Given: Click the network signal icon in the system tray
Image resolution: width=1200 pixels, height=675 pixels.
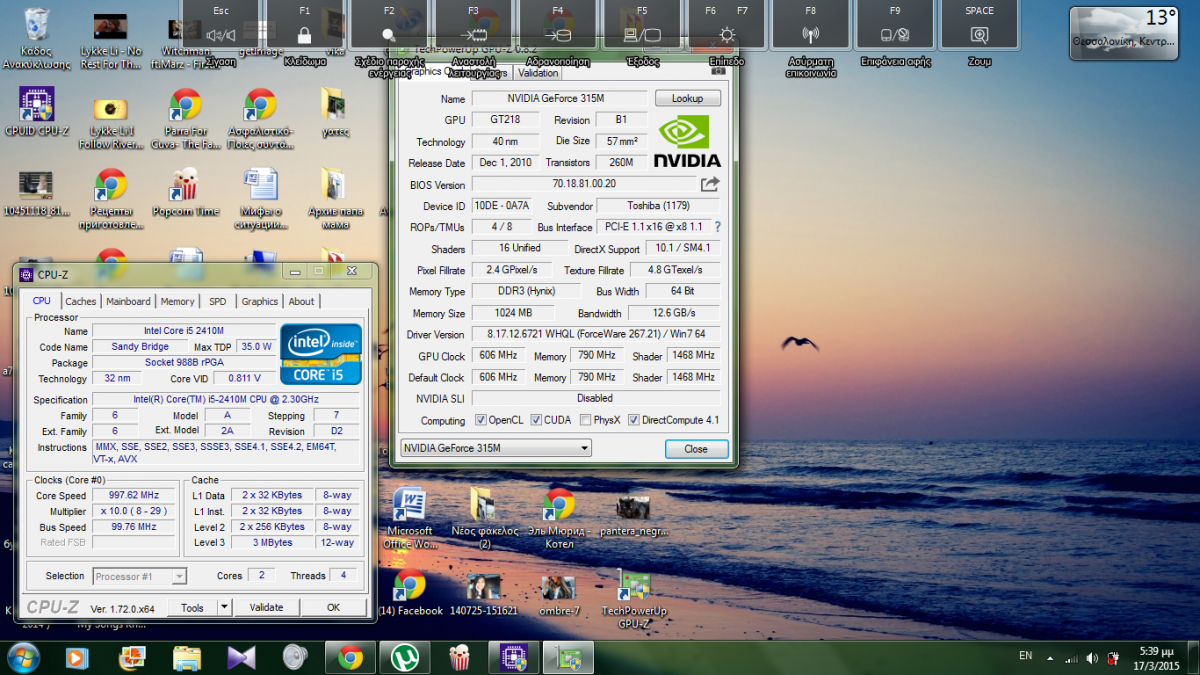Looking at the screenshot, I should [x=1071, y=658].
